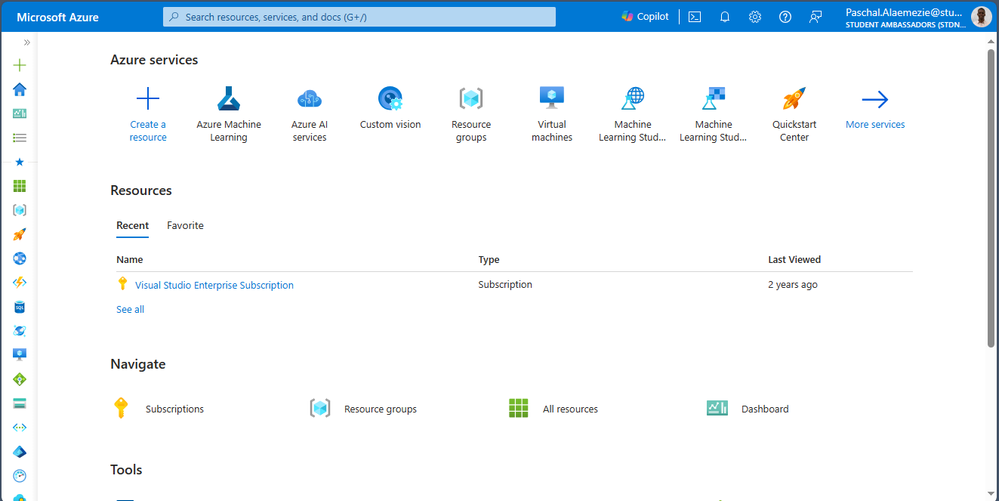This screenshot has height=501, width=999.
Task: Select the Recent resources tab
Action: point(133,226)
